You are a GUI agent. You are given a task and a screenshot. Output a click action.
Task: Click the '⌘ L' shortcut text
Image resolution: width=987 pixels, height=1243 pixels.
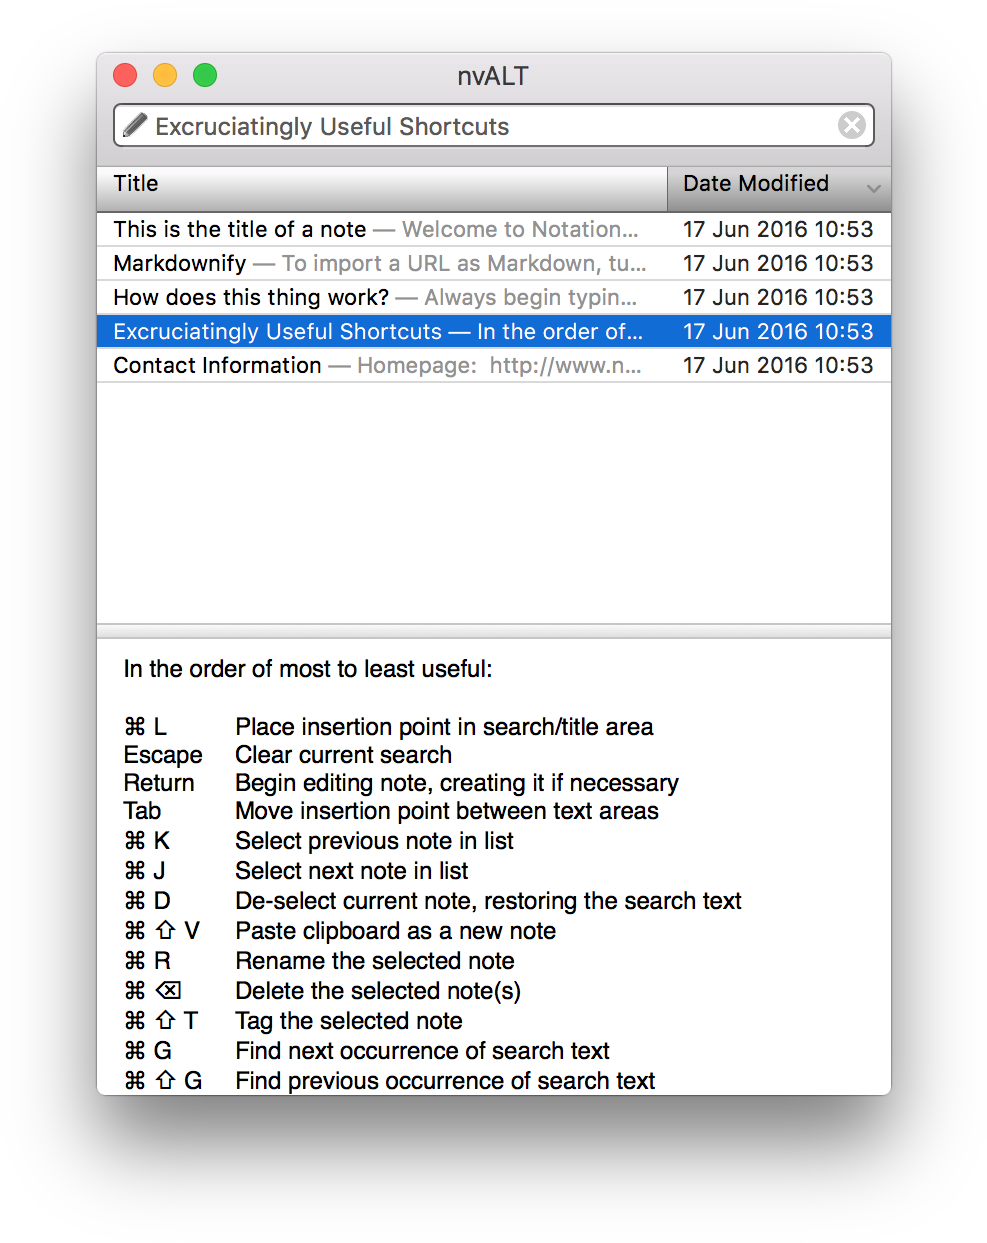[145, 727]
